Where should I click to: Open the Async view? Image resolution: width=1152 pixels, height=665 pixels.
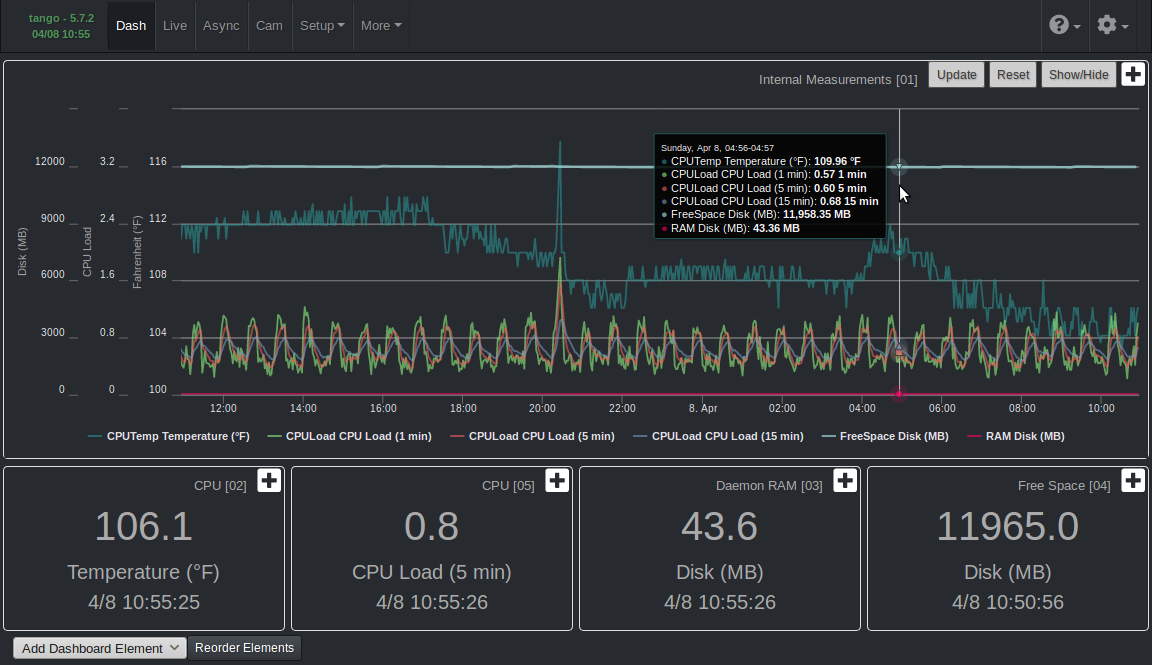(x=221, y=26)
